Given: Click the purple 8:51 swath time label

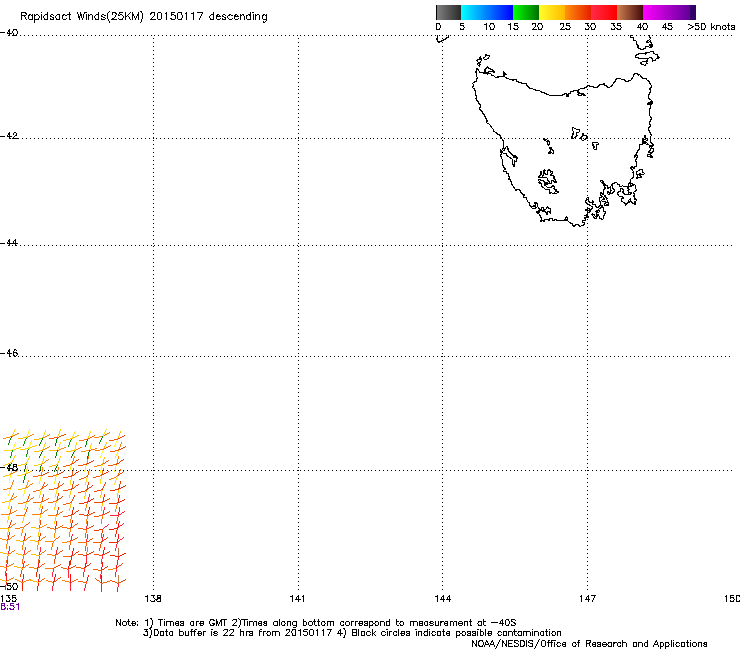Looking at the screenshot, I should point(10,607).
